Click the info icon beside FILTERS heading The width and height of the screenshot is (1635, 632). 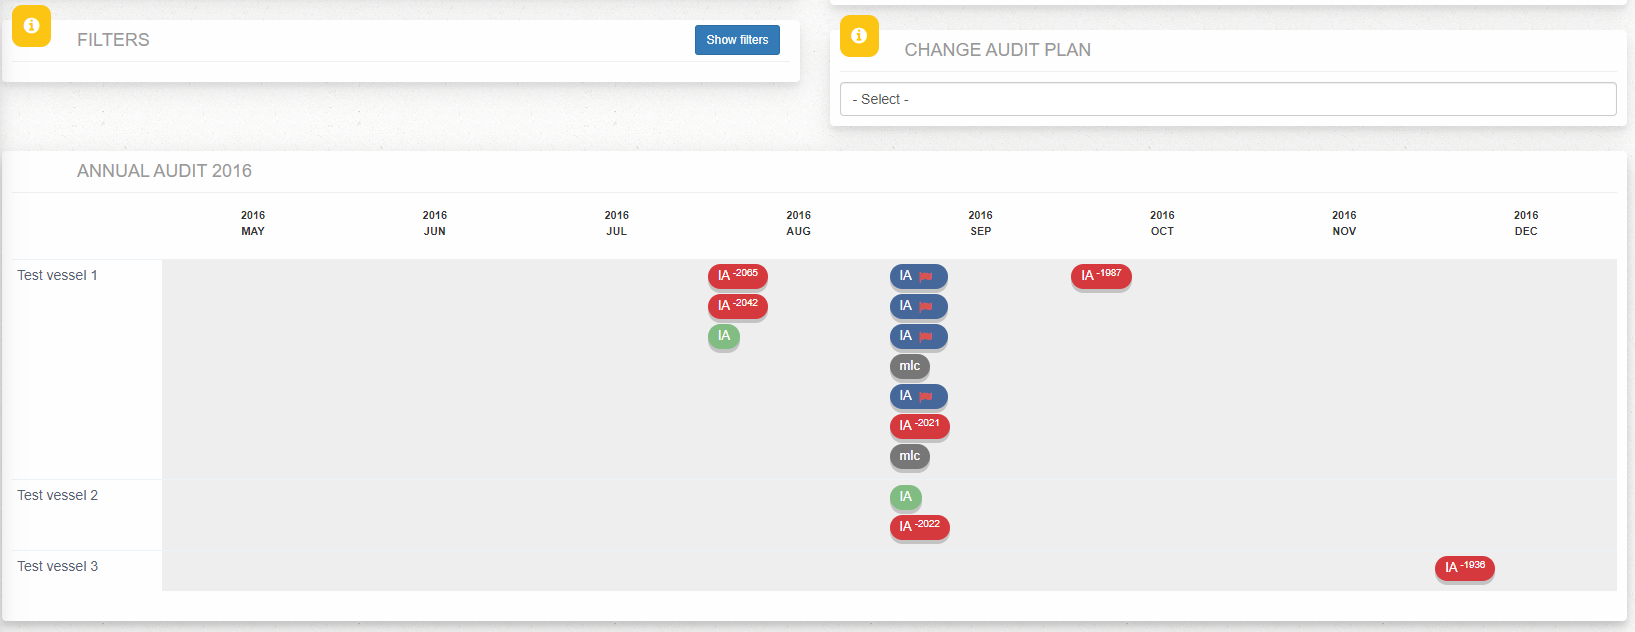click(31, 26)
